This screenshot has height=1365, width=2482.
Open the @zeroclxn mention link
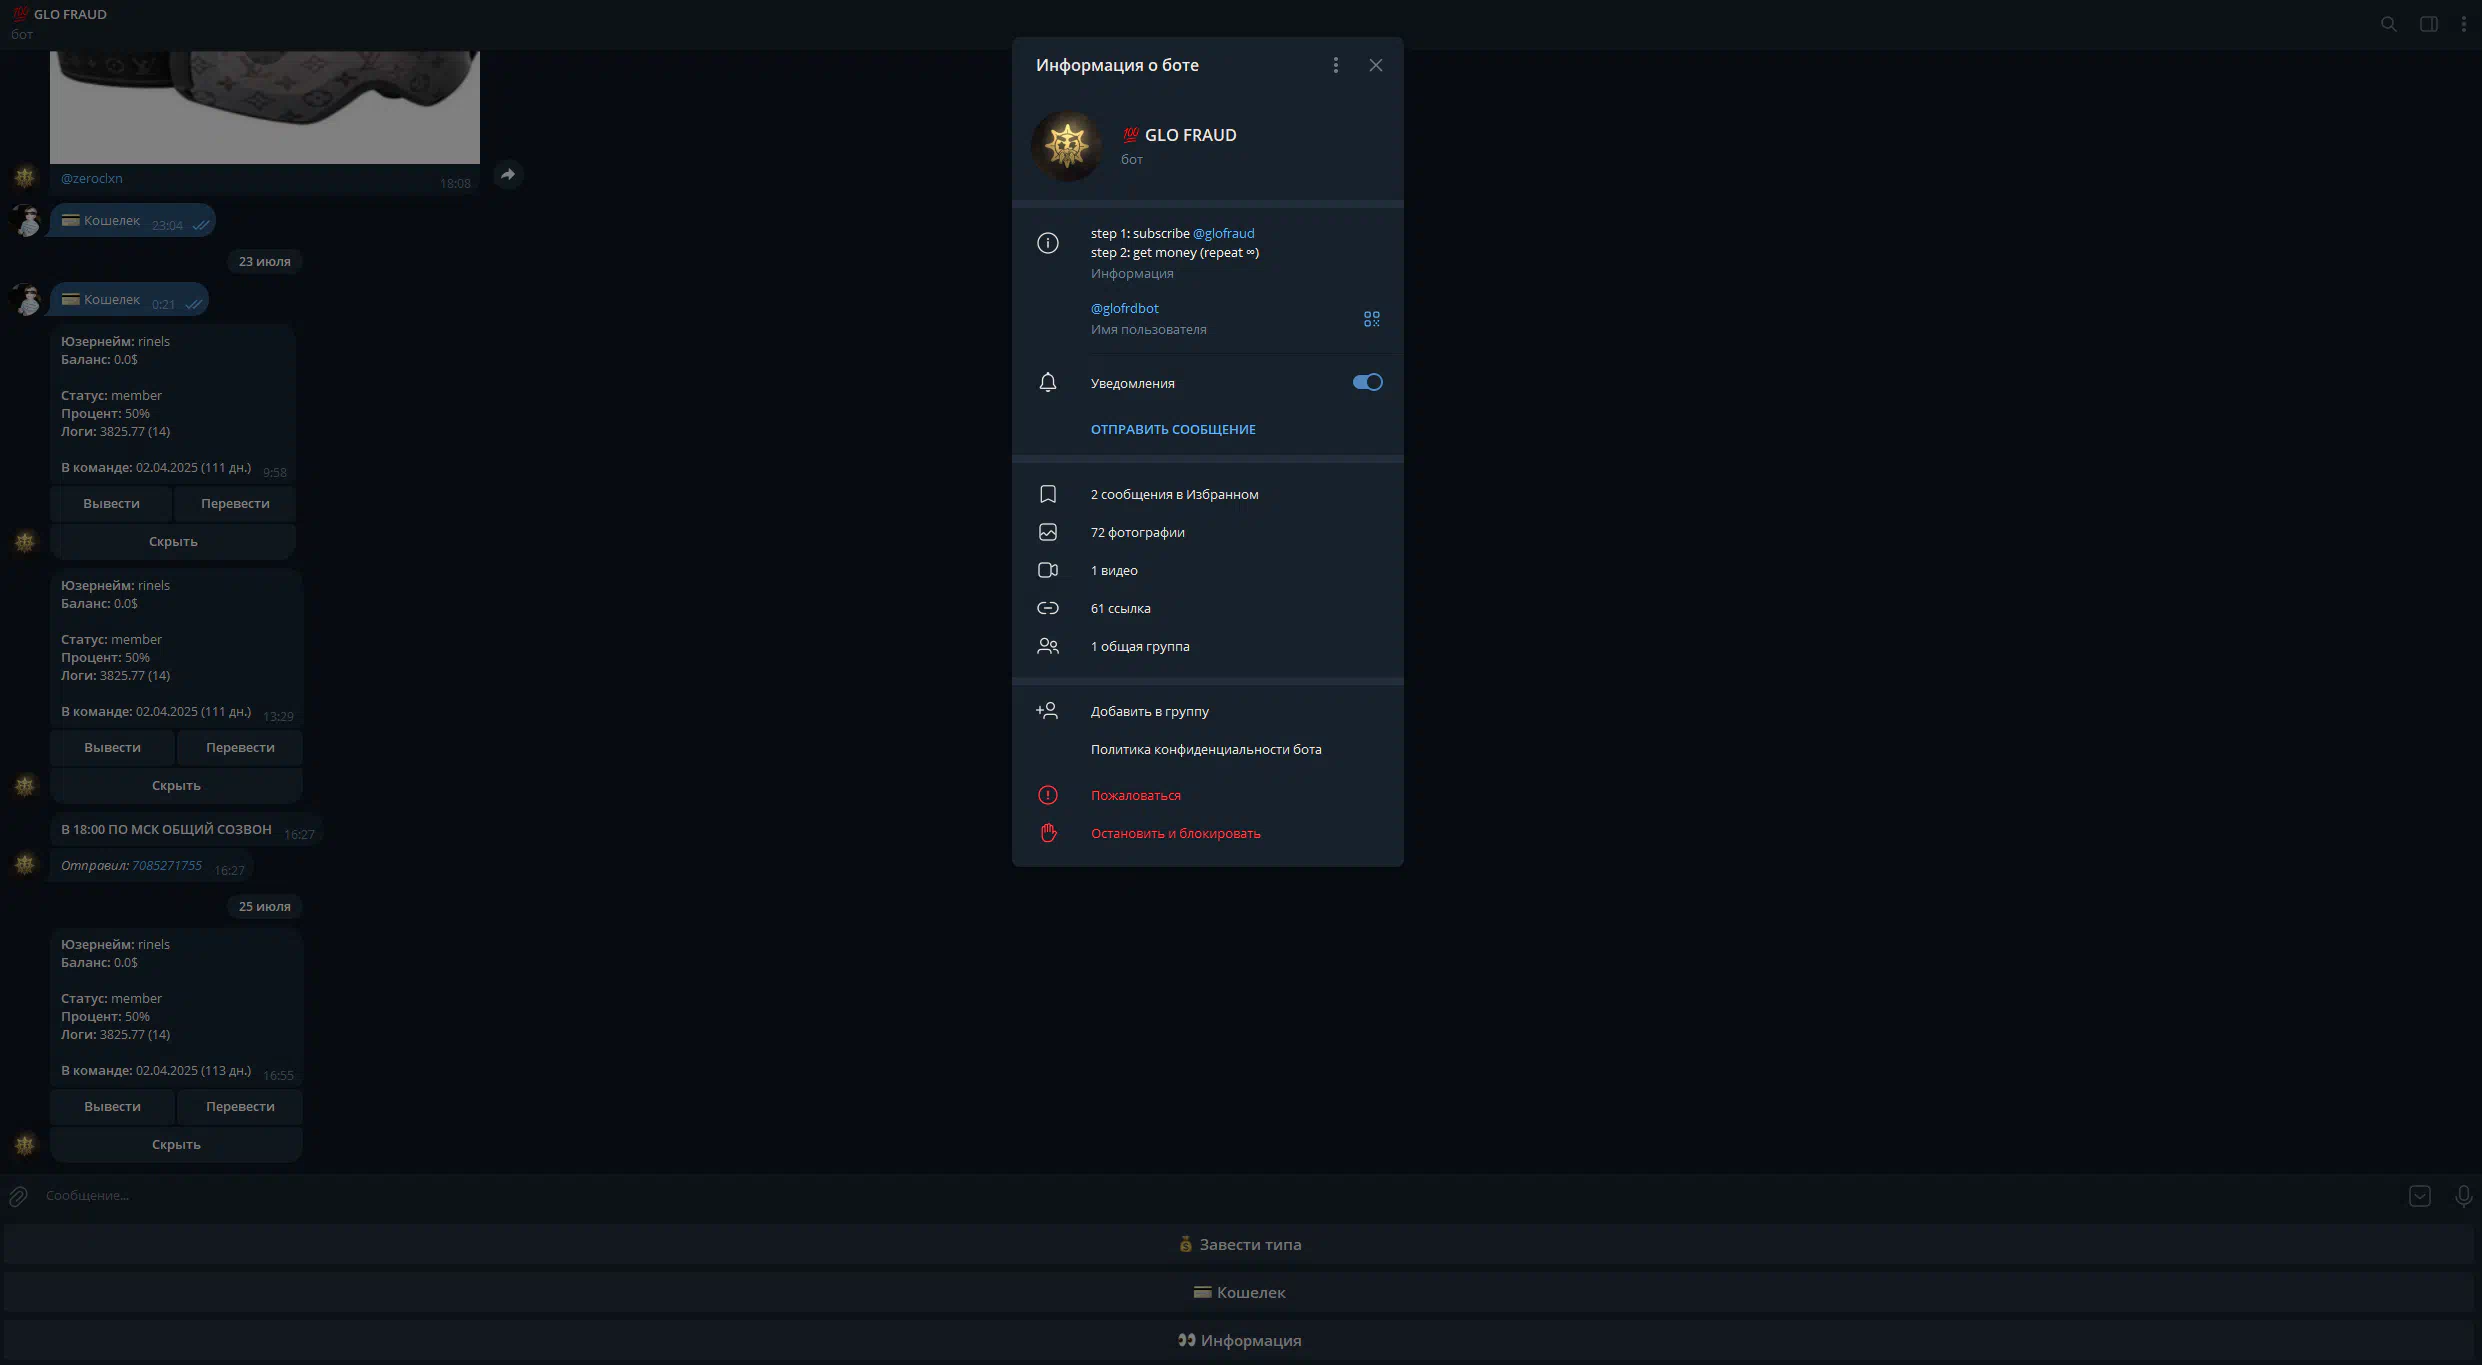point(92,178)
